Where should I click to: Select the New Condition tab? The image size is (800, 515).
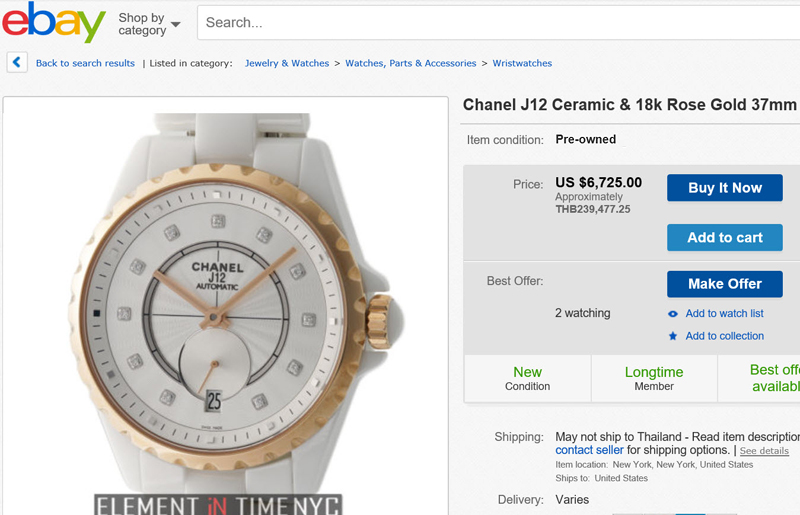click(x=527, y=378)
